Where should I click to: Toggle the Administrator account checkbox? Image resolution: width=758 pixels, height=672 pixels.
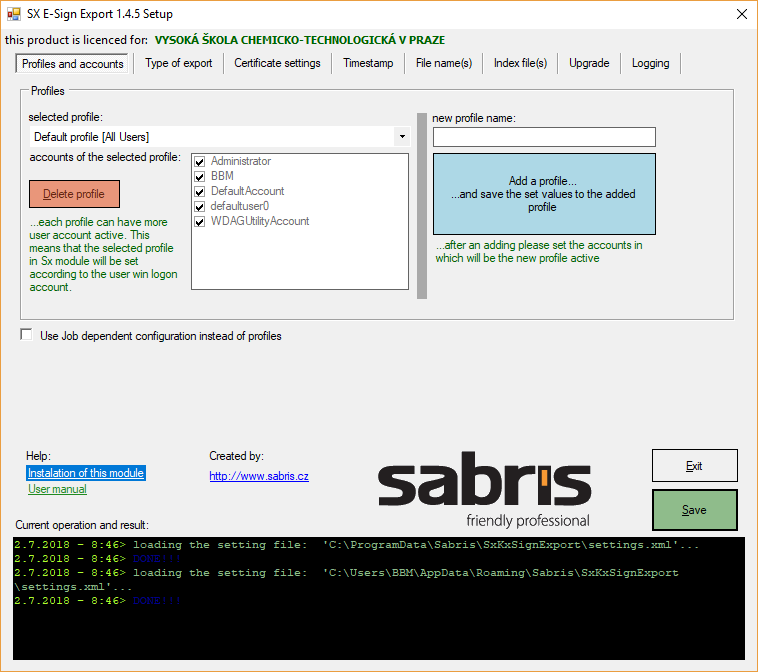click(200, 161)
